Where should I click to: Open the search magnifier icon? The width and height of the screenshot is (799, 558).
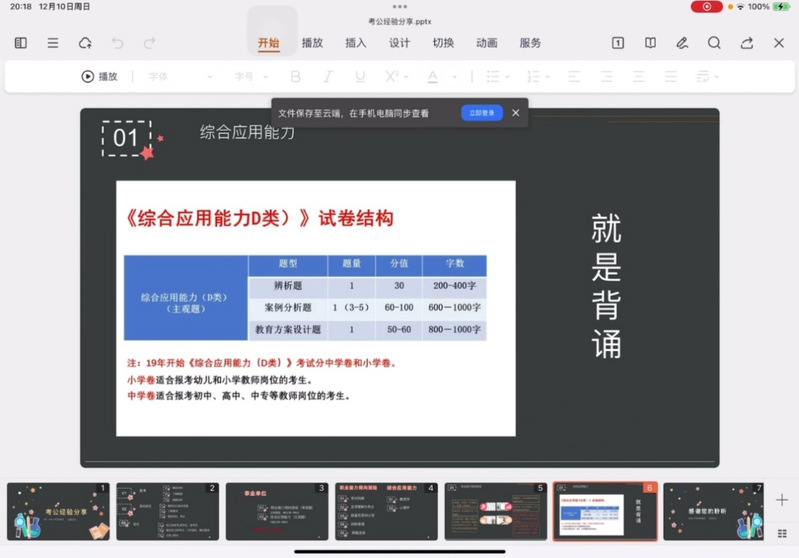pyautogui.click(x=714, y=43)
